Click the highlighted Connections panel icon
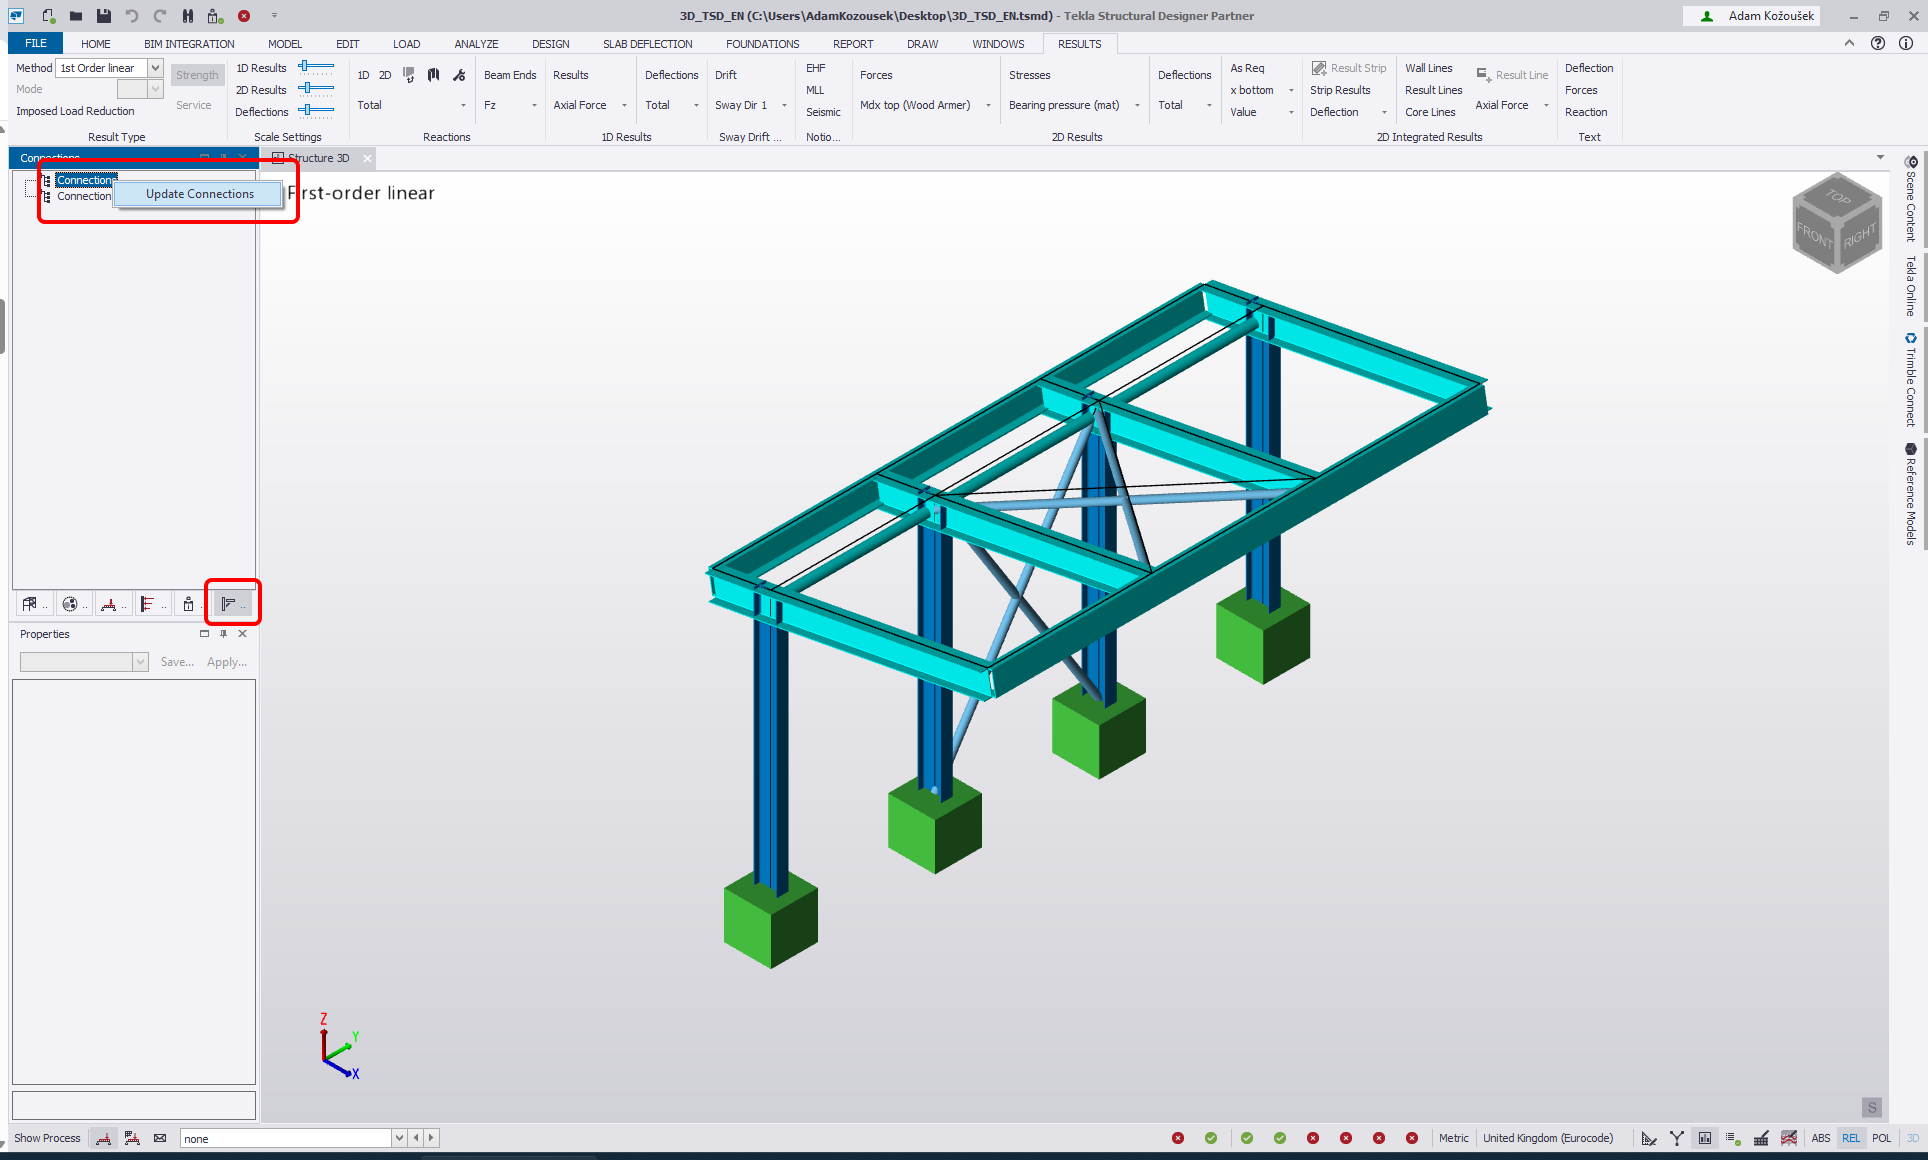This screenshot has height=1160, width=1928. coord(229,604)
